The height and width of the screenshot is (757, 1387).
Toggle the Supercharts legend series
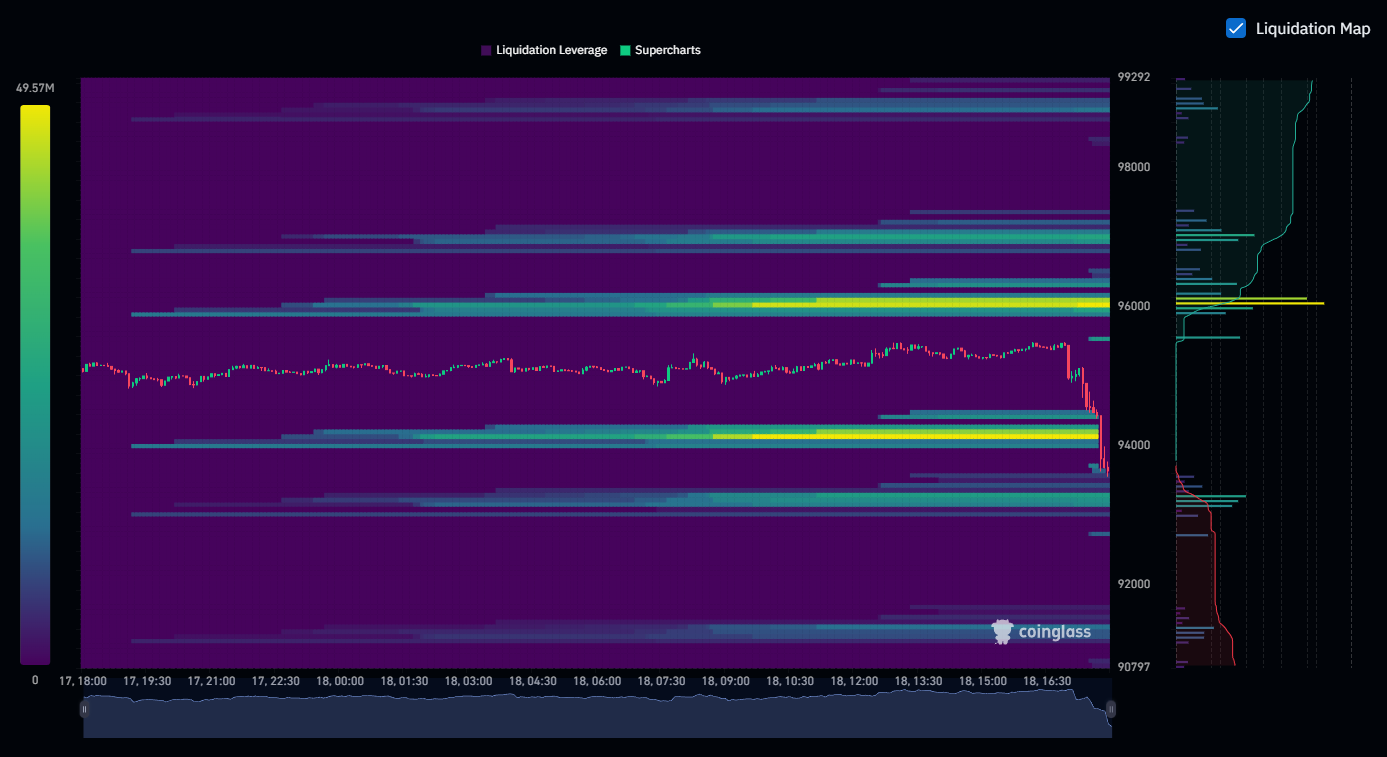coord(660,50)
